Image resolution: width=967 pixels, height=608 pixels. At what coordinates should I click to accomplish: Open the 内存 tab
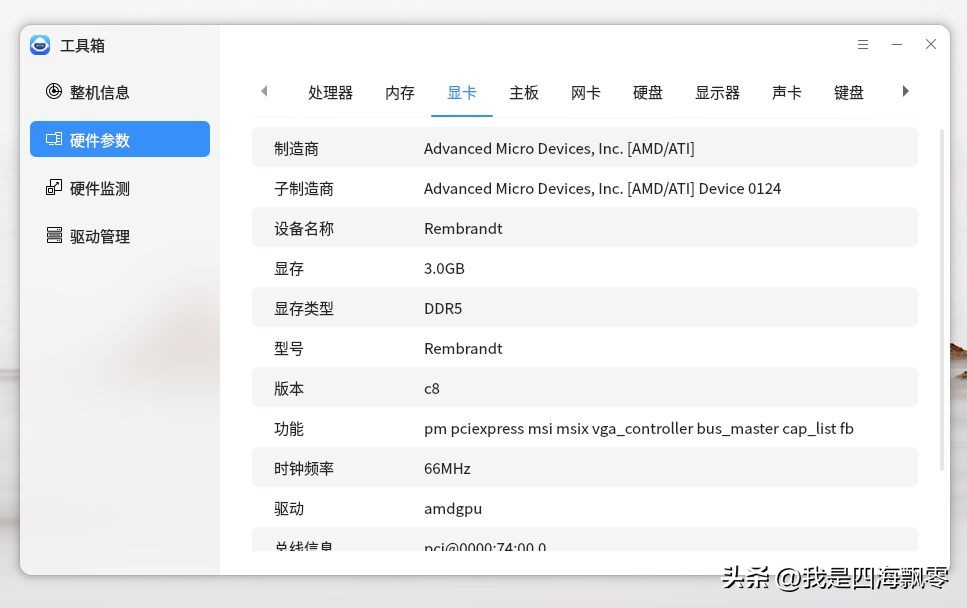[399, 92]
